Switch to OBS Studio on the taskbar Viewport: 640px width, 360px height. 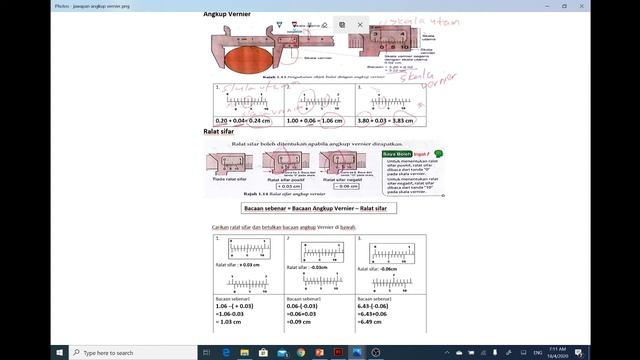click(376, 353)
